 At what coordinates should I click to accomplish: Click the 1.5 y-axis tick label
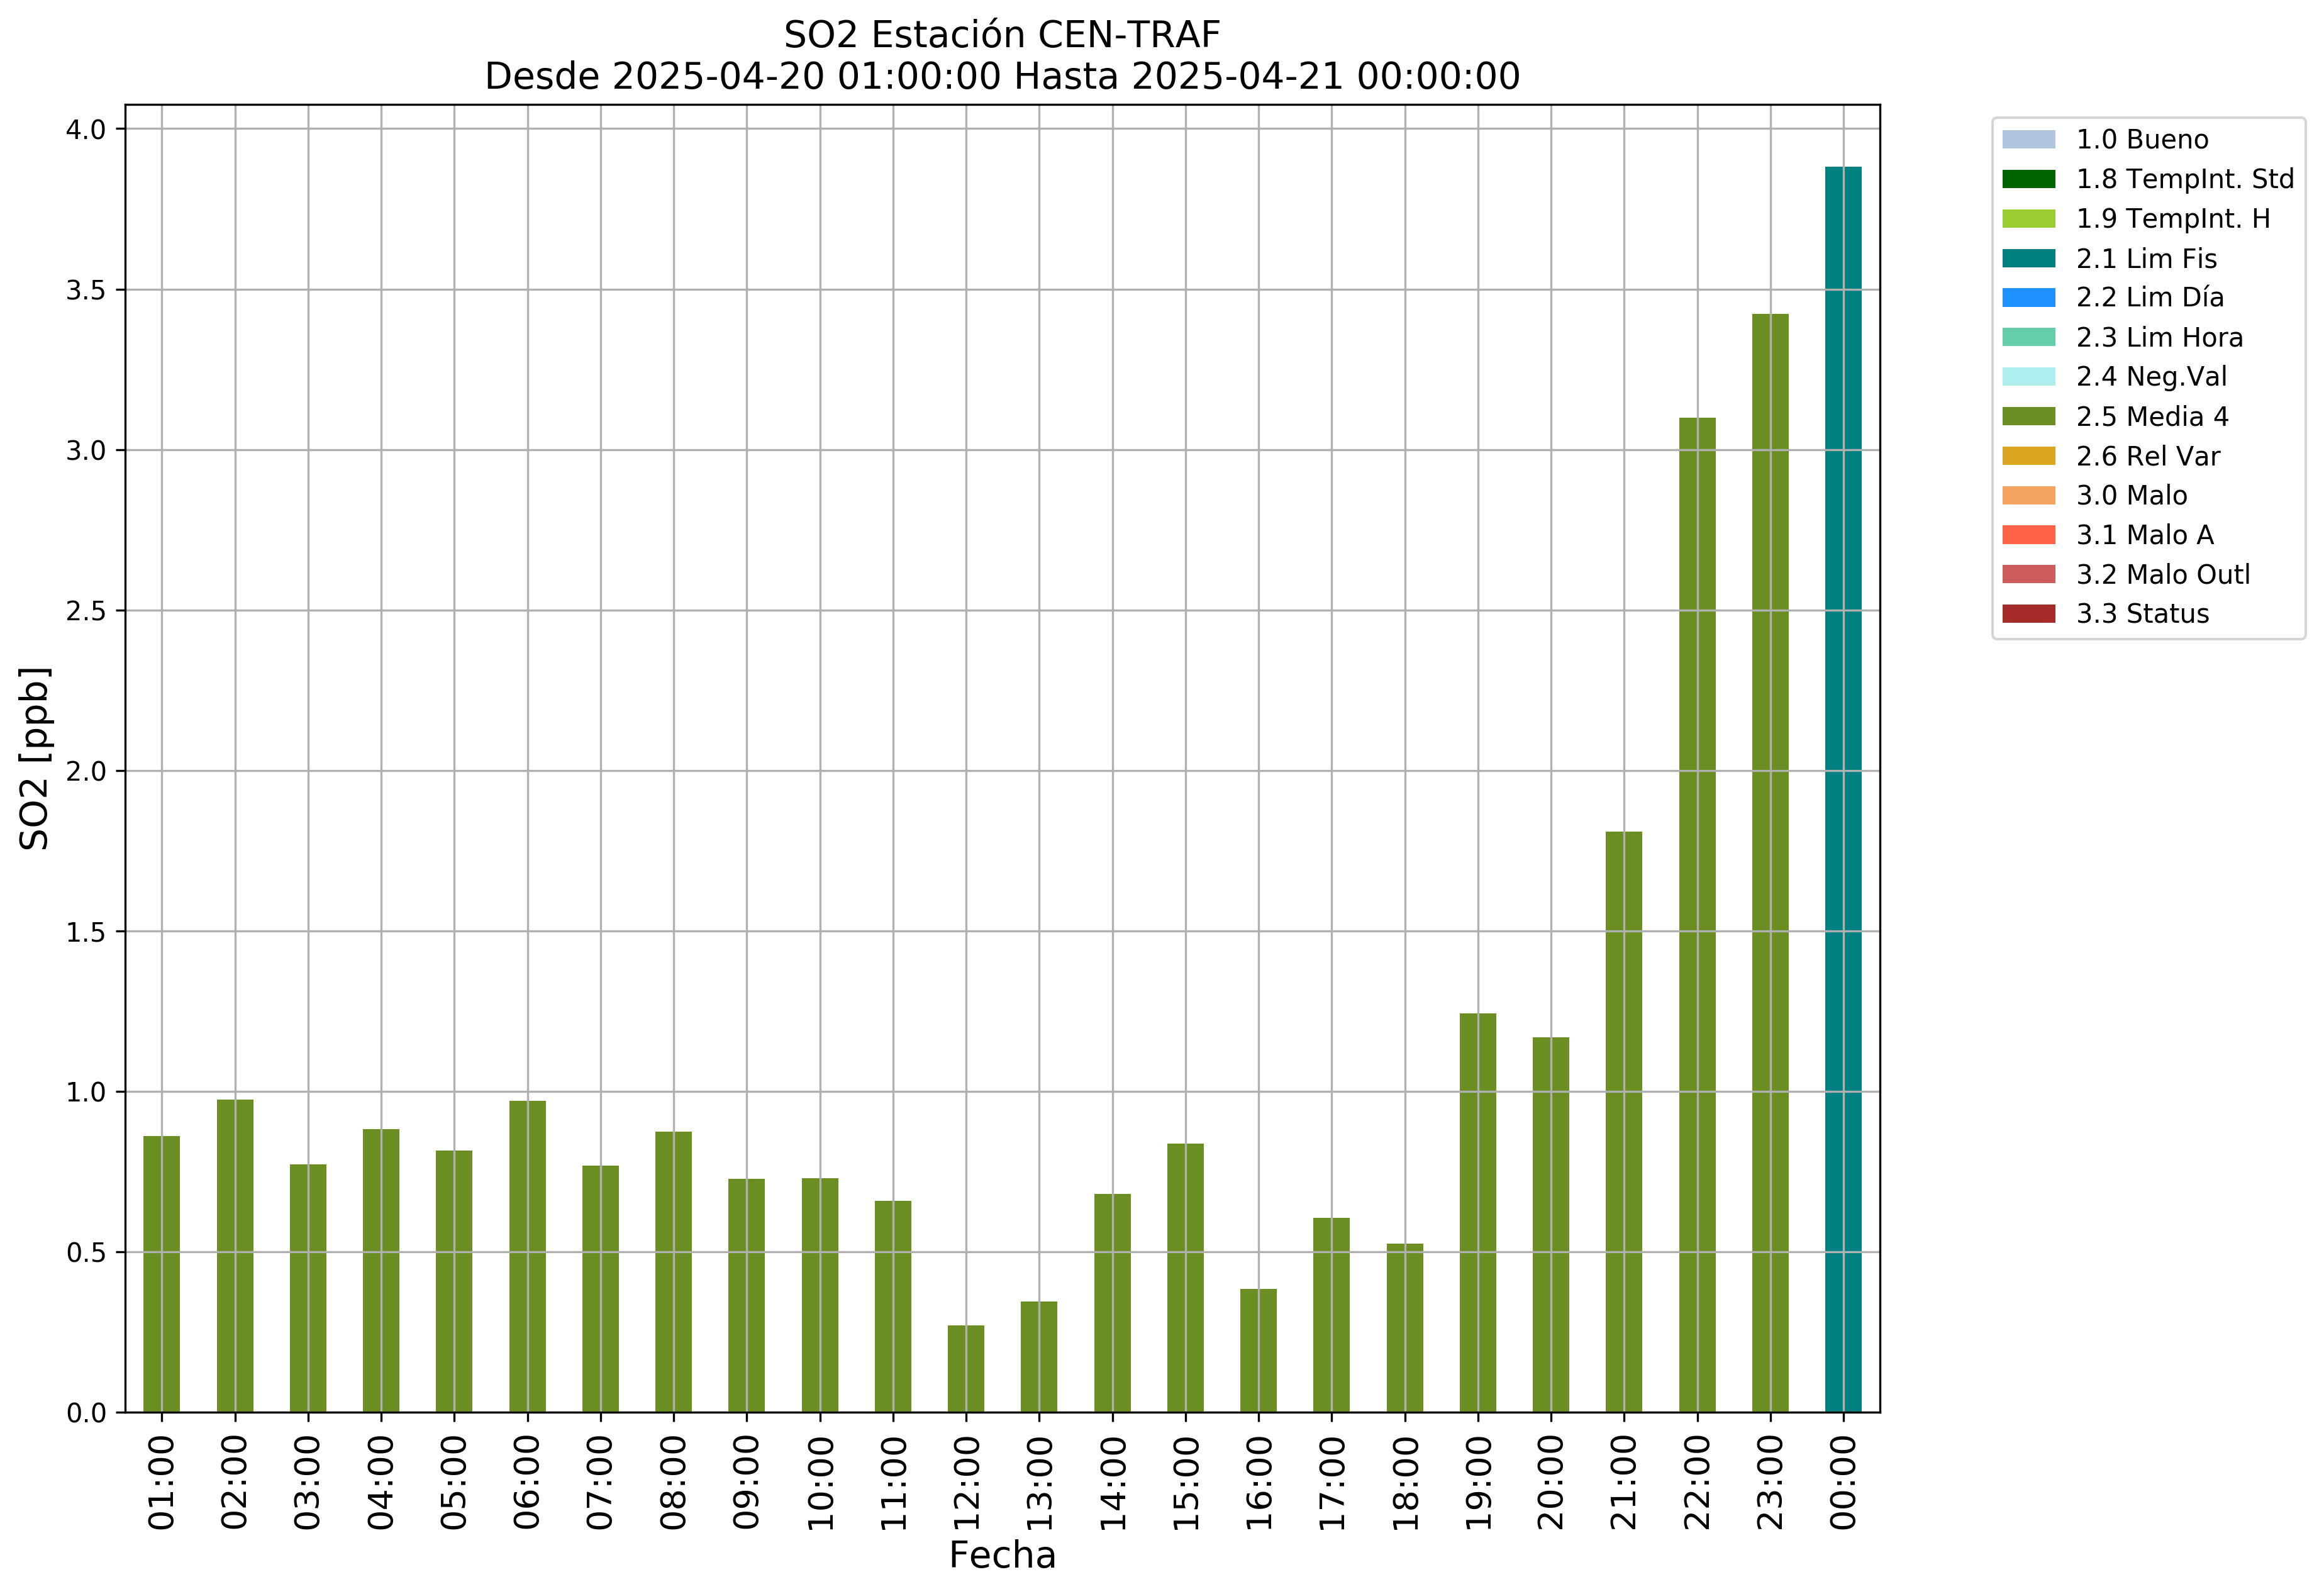(x=86, y=932)
